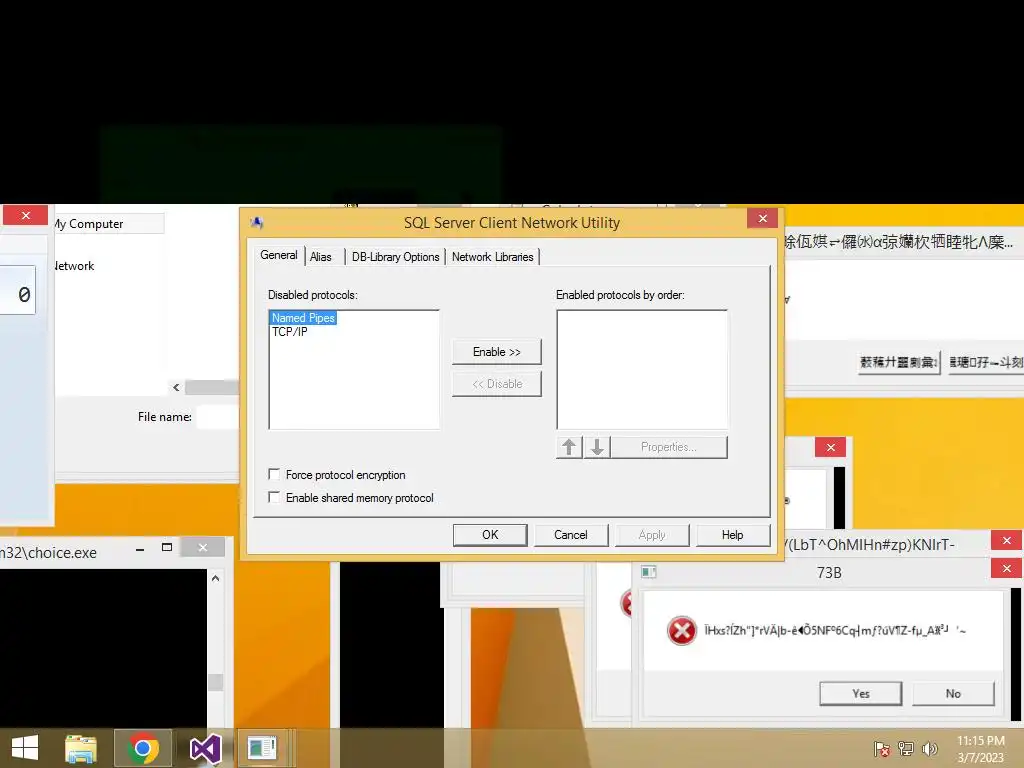Click the File name input field
This screenshot has width=1024, height=768.
tap(217, 417)
